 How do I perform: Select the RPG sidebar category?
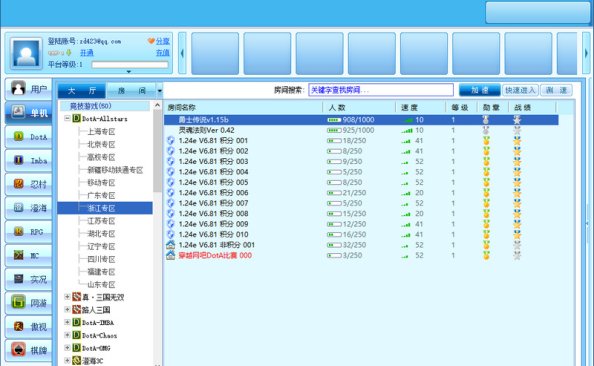click(x=29, y=231)
